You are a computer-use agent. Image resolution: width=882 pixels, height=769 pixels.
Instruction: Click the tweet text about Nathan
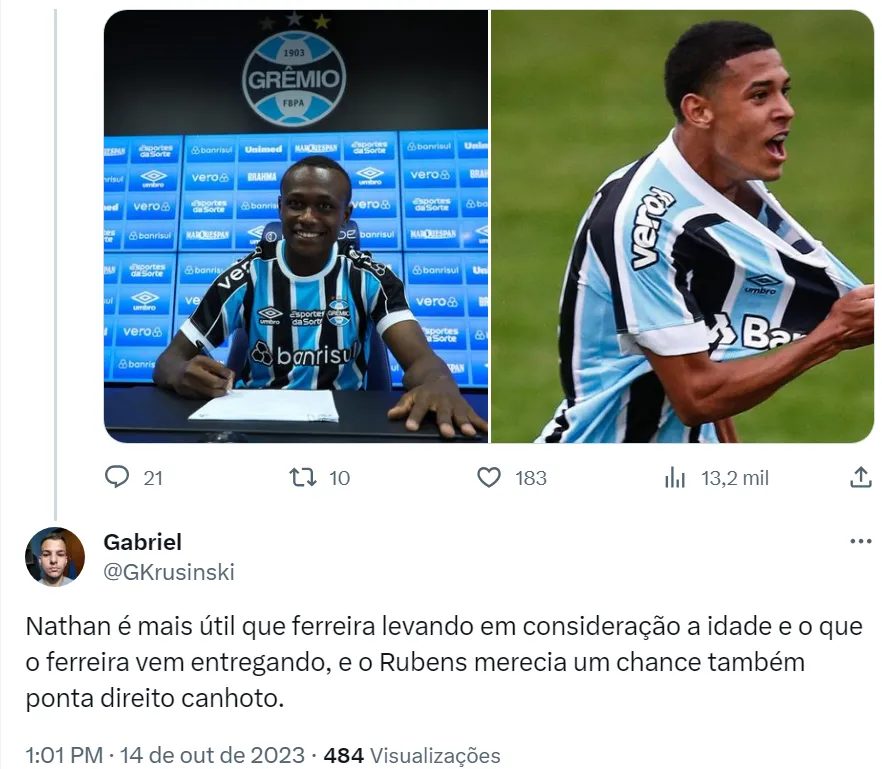click(444, 662)
